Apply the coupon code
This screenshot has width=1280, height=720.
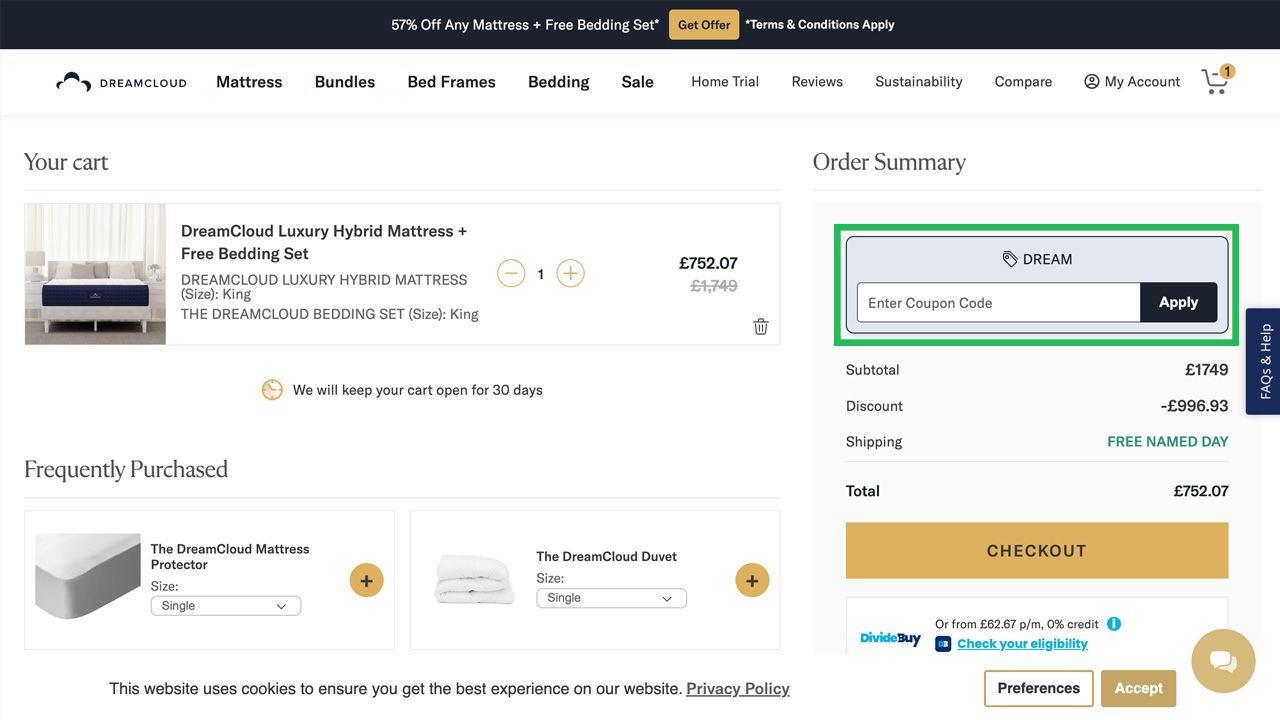coord(1178,302)
